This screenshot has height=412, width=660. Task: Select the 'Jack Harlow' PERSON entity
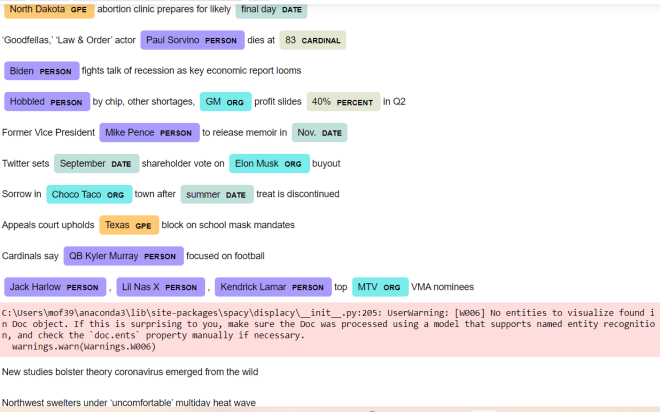55,287
